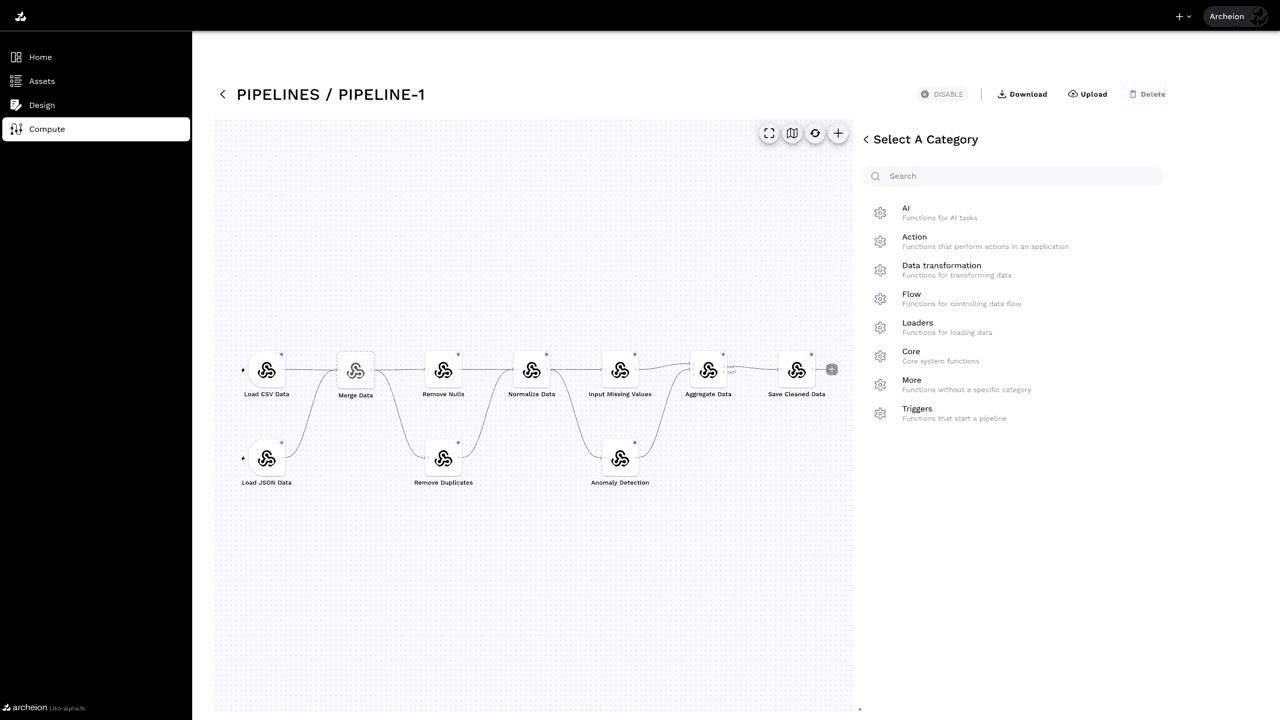This screenshot has height=720, width=1280.
Task: Collapse the Select A Category panel via its chevron
Action: coord(865,140)
